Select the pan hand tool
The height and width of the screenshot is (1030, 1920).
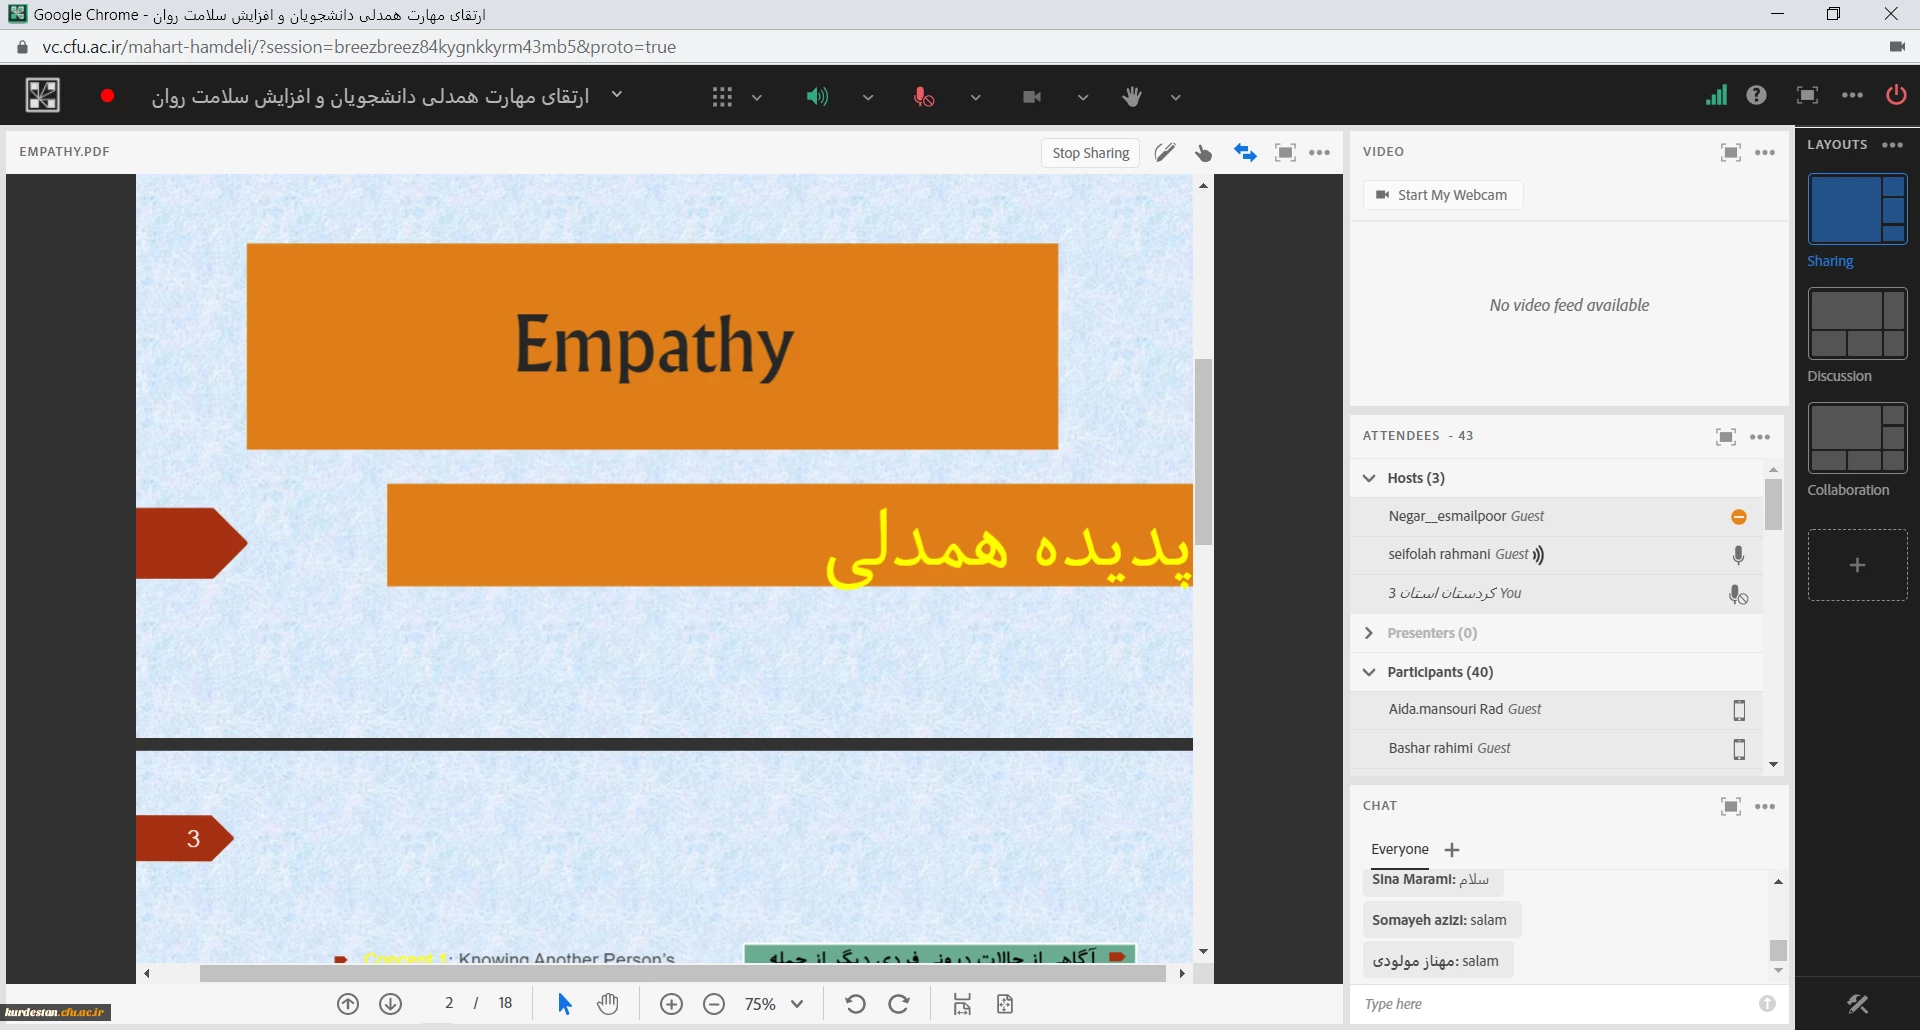608,1004
